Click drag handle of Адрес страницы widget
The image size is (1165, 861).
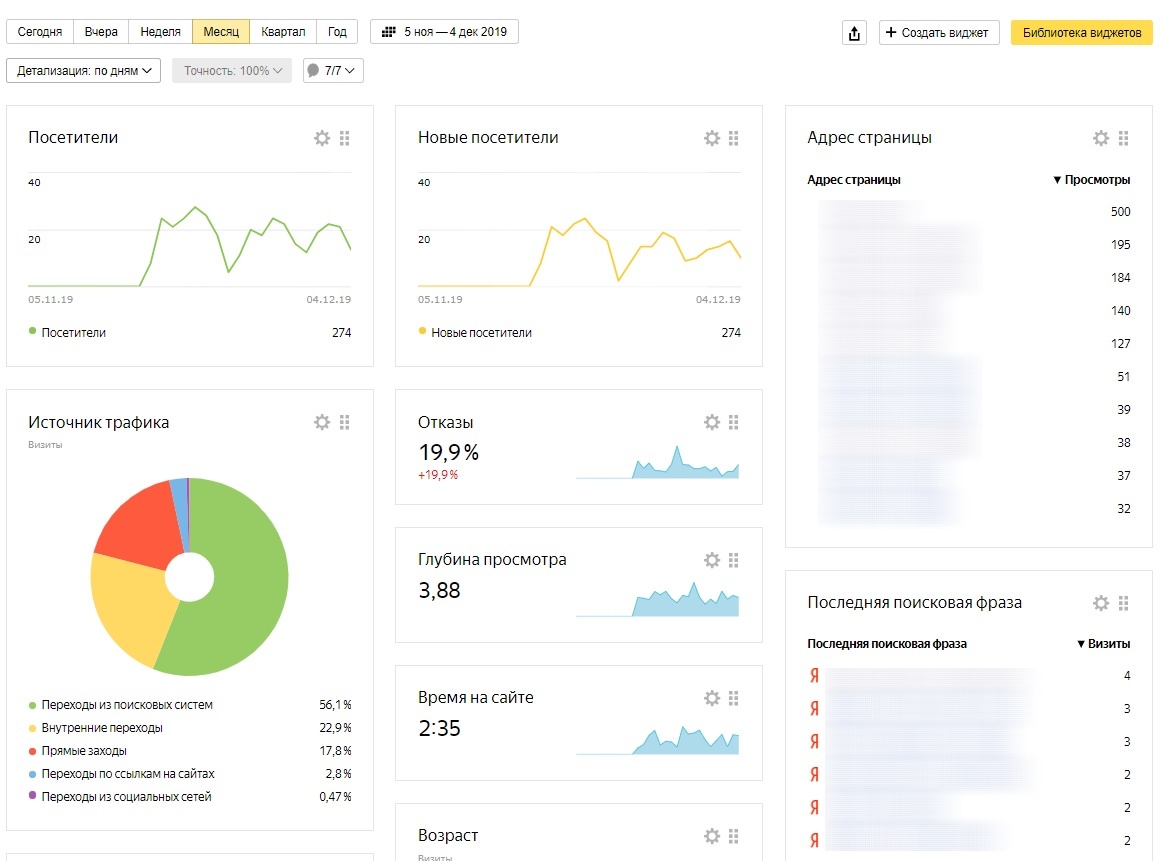click(x=1123, y=138)
